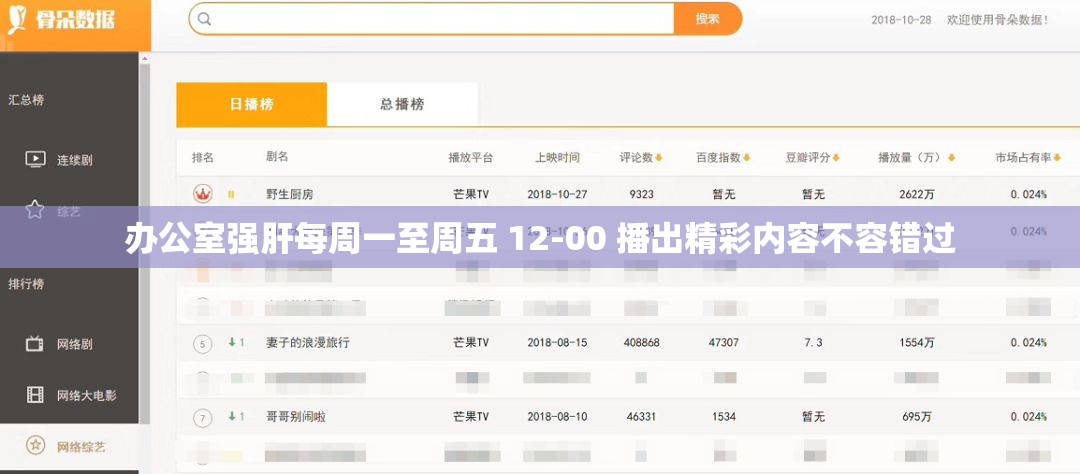Click play count 695万
This screenshot has height=474, width=1080.
917,417
